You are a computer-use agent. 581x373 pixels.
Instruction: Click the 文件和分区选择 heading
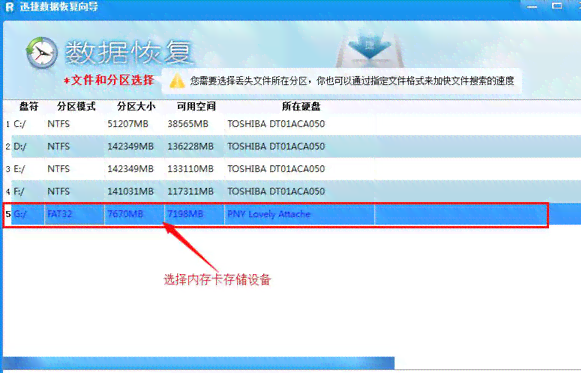click(x=109, y=80)
